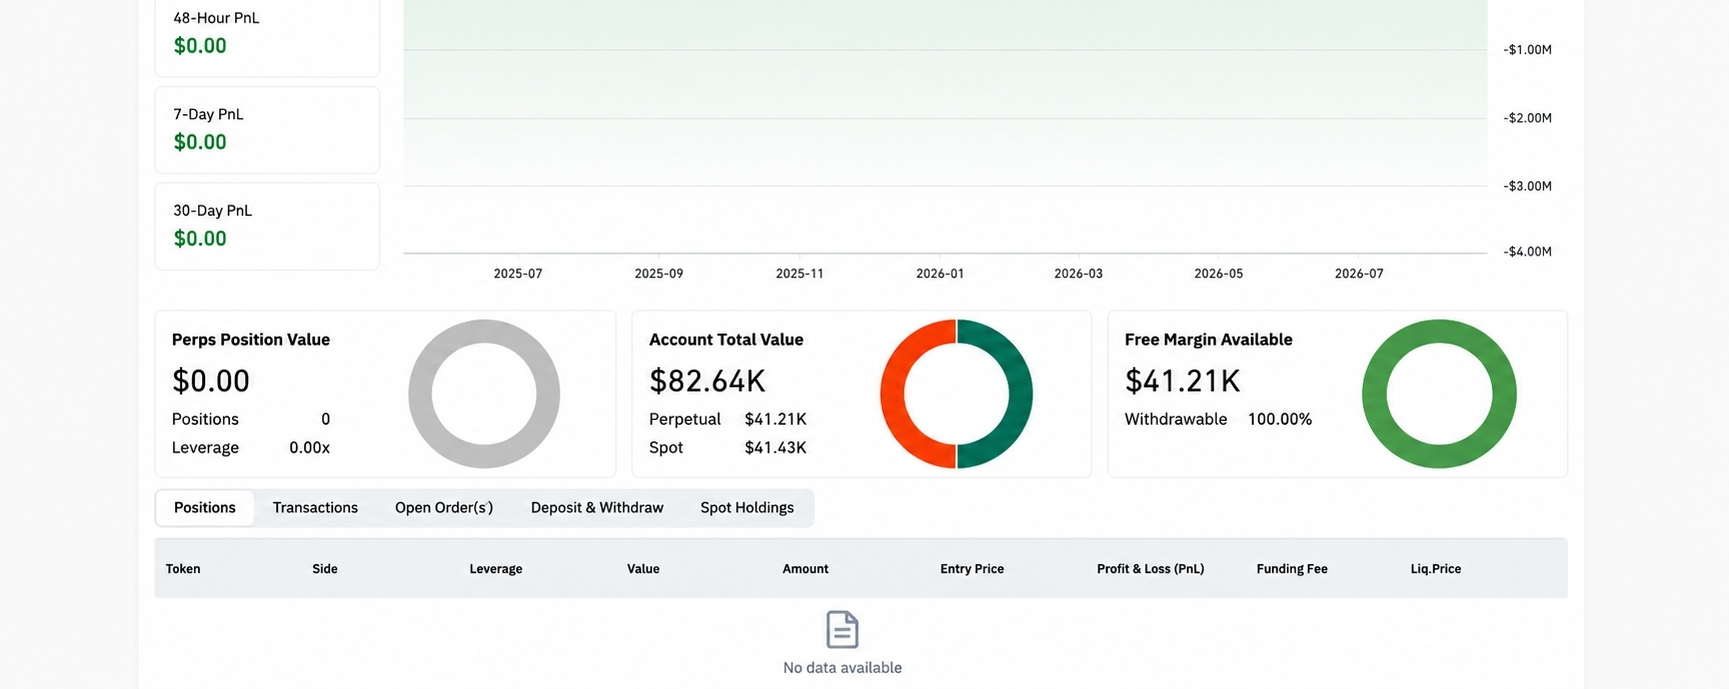Open the Open Order(s) tab
The height and width of the screenshot is (689, 1729).
(444, 508)
